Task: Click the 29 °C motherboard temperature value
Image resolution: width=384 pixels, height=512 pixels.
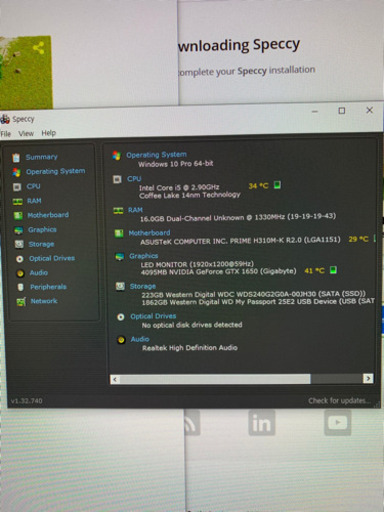Action: (358, 239)
